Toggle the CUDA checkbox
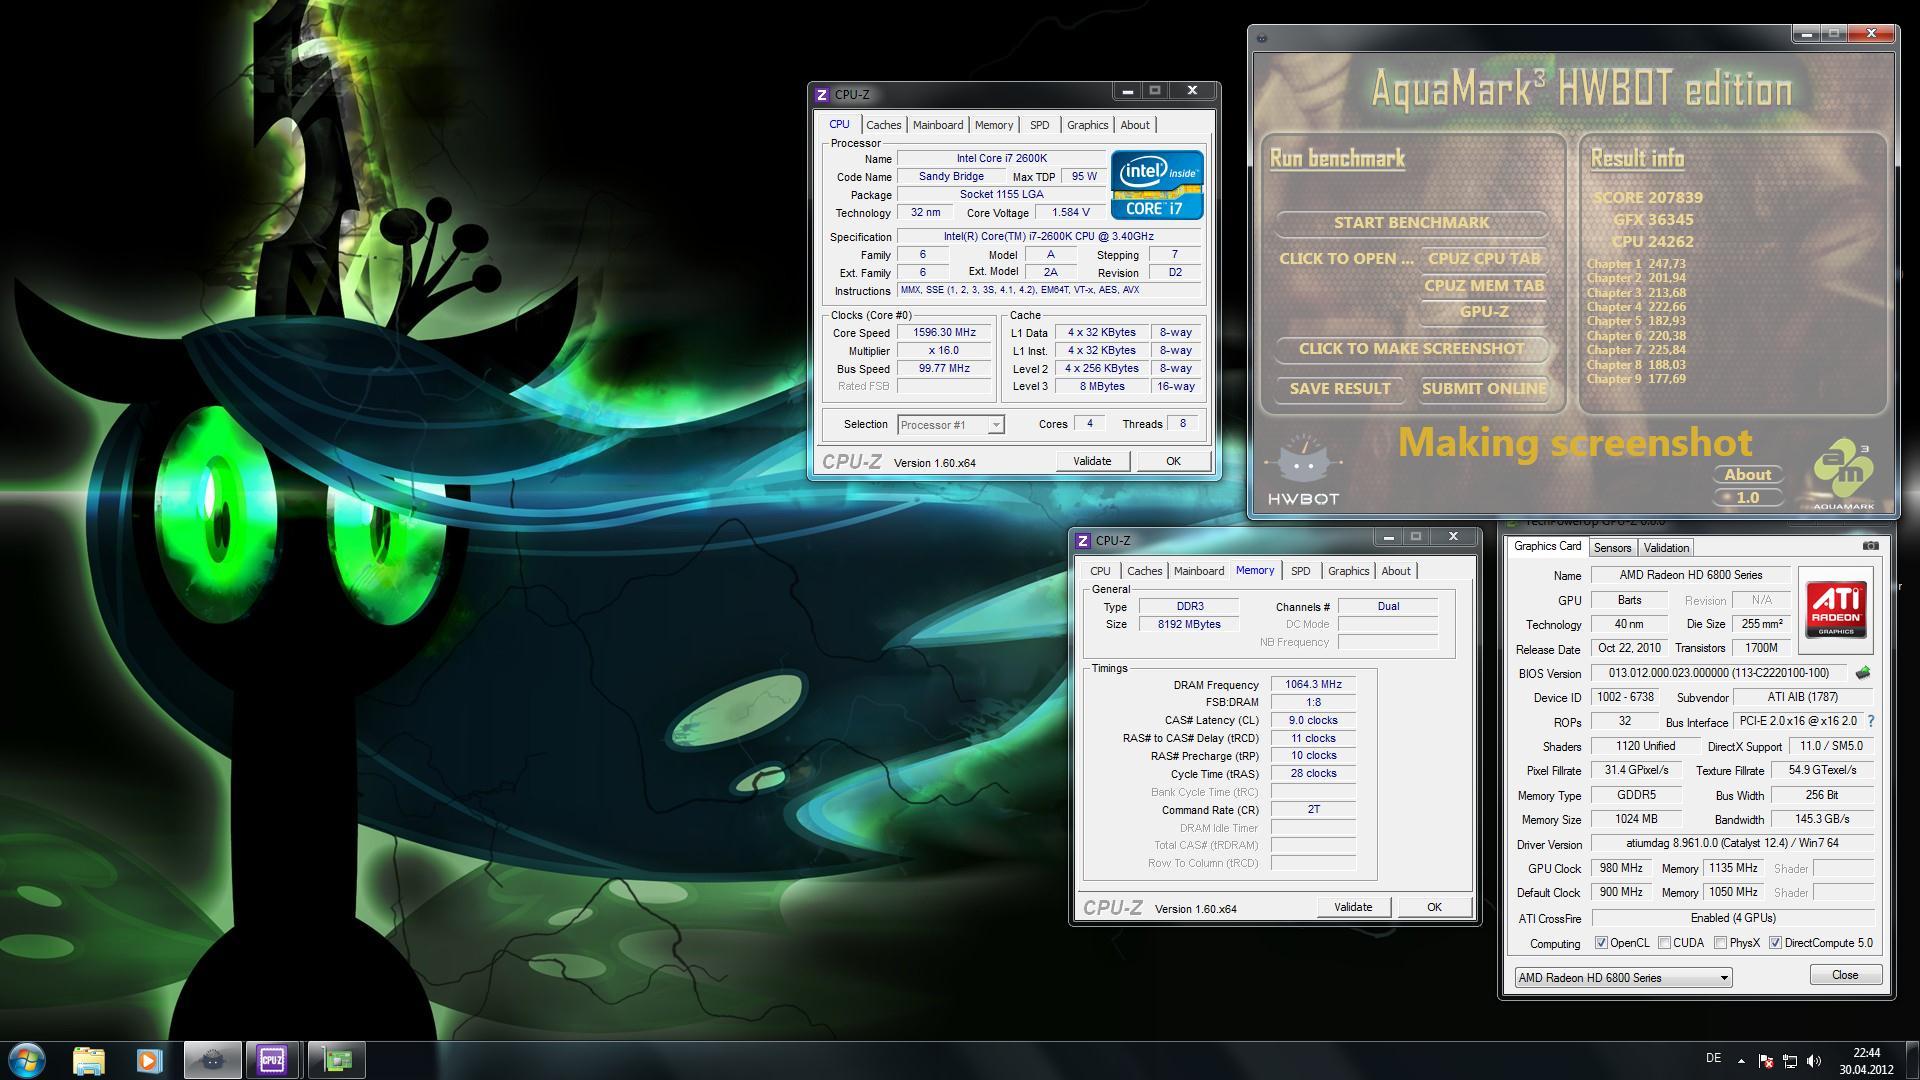 [1664, 943]
